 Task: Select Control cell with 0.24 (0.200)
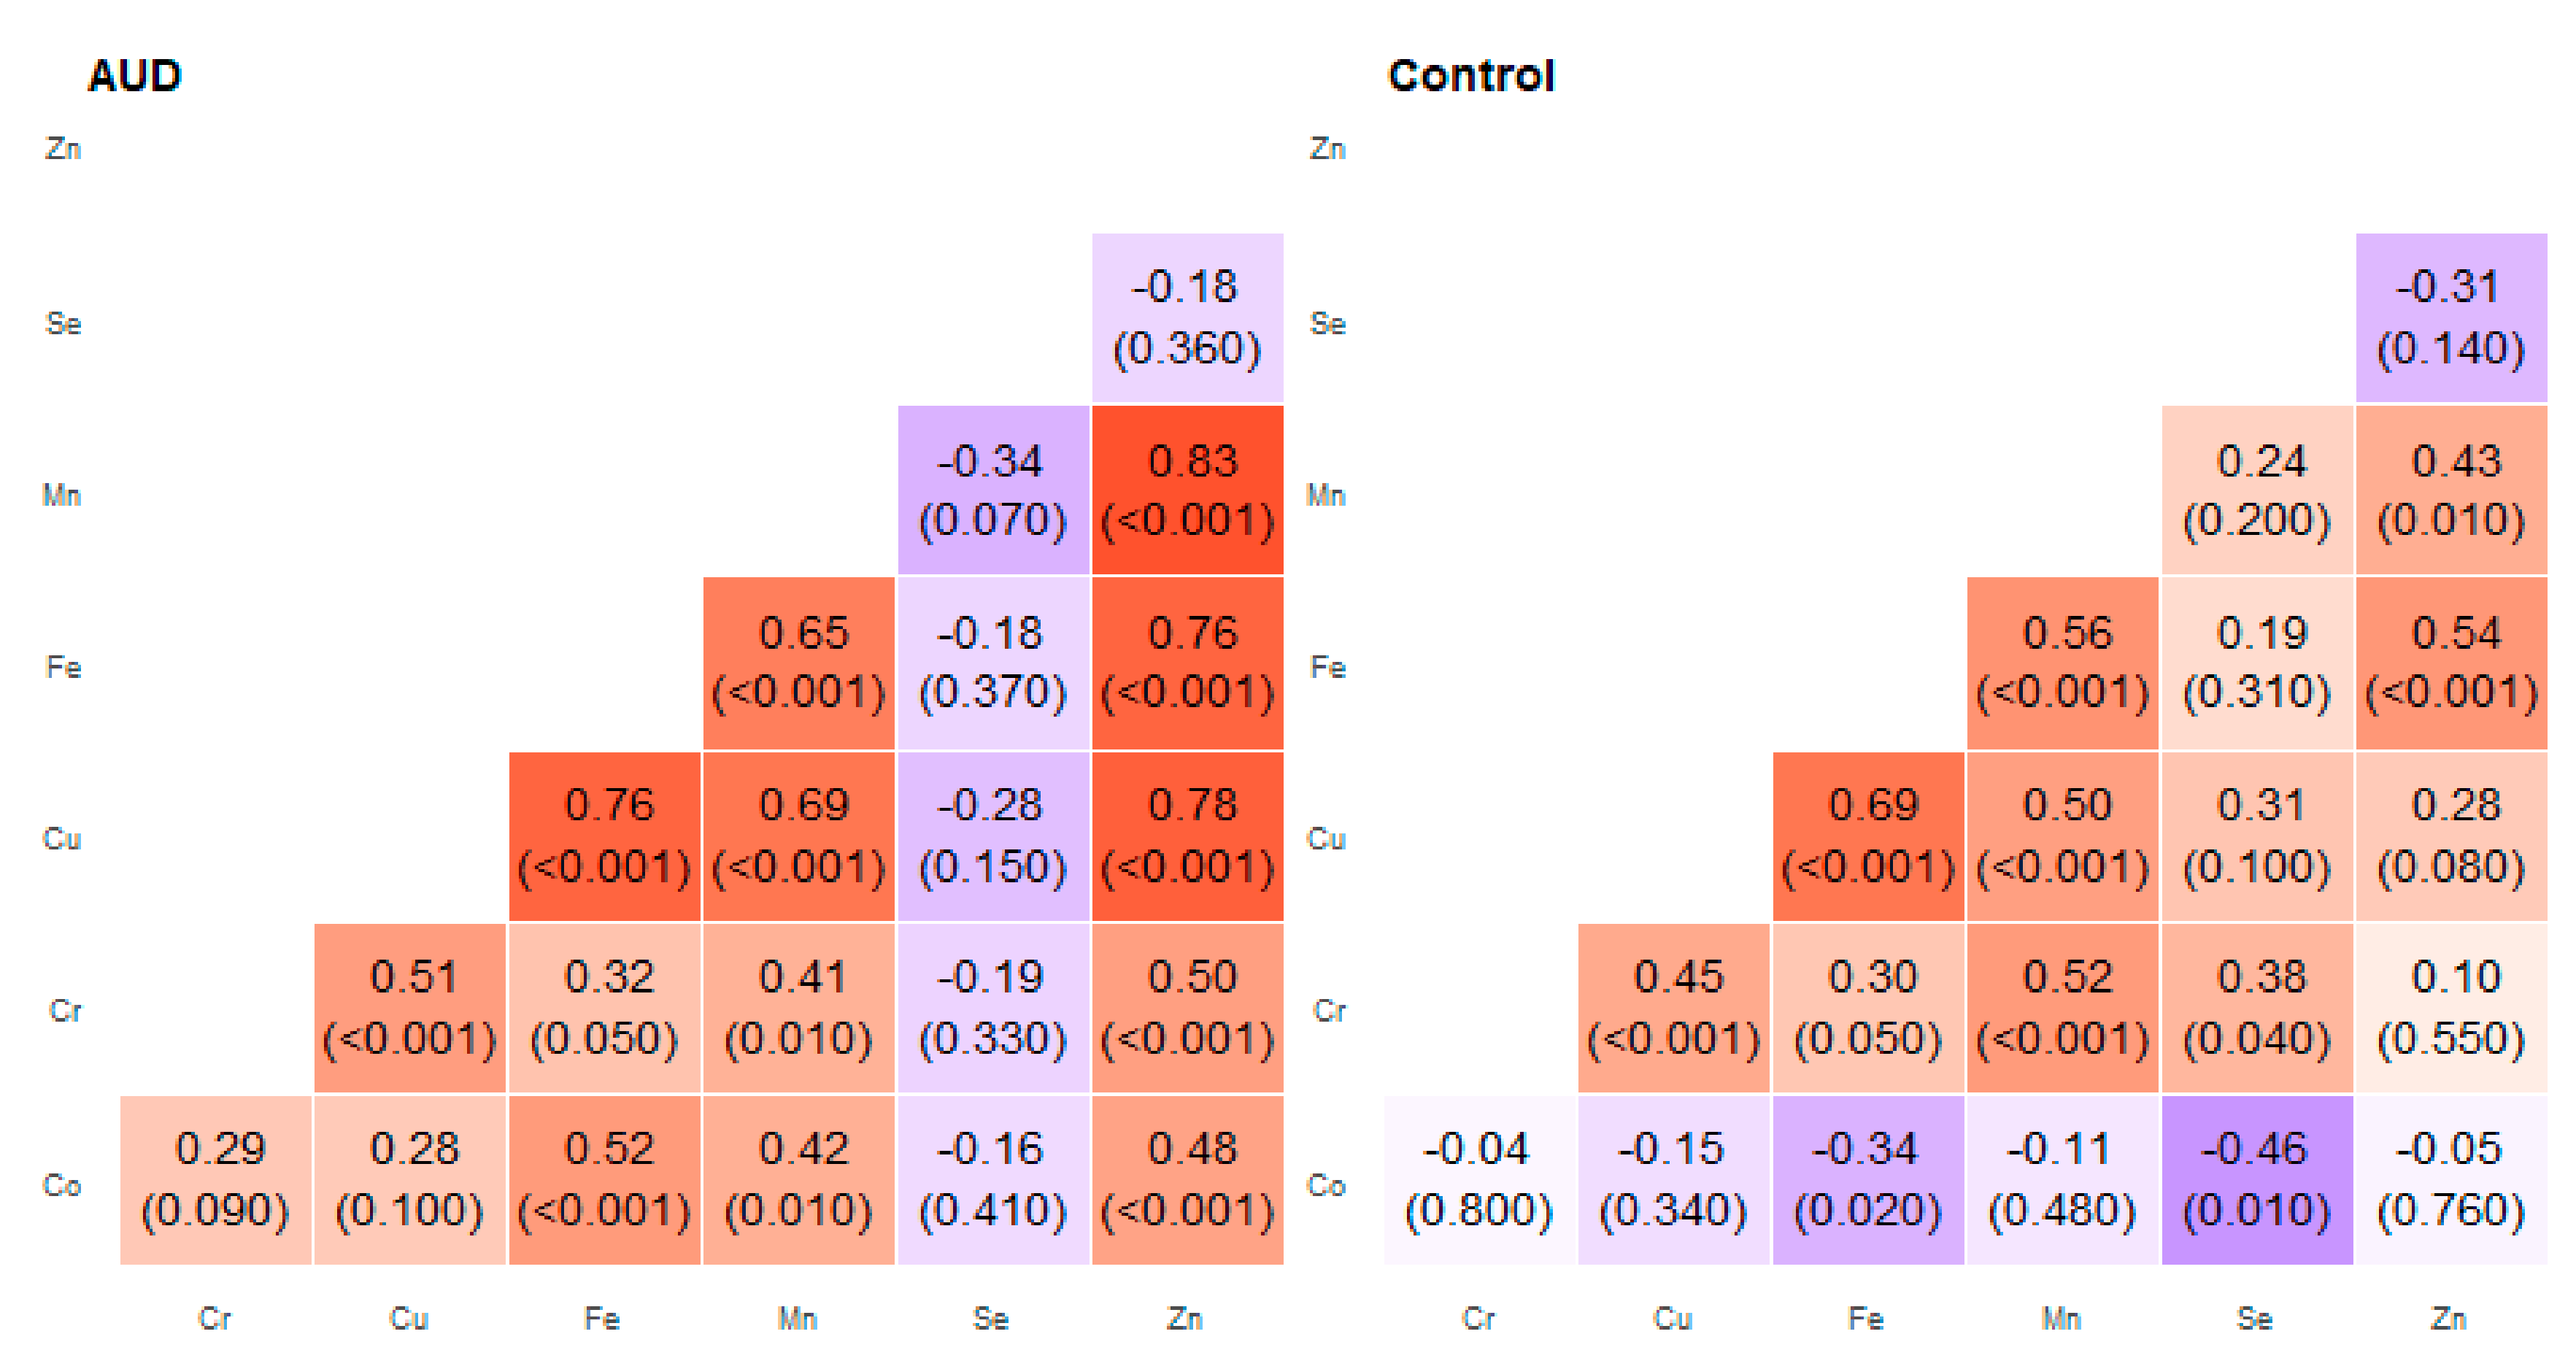(x=2257, y=490)
